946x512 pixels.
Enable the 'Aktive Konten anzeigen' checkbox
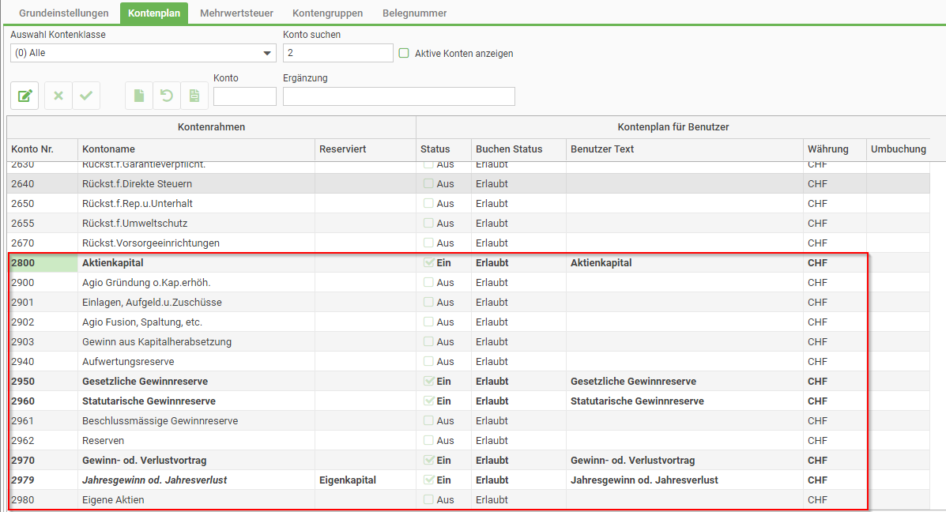point(404,53)
